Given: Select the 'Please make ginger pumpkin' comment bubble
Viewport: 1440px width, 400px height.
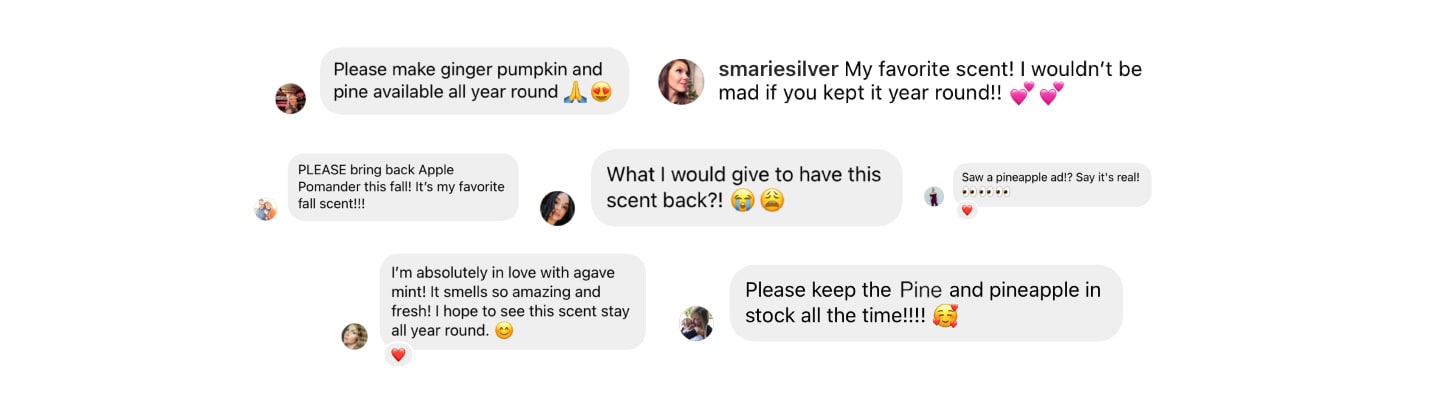Looking at the screenshot, I should [x=474, y=81].
